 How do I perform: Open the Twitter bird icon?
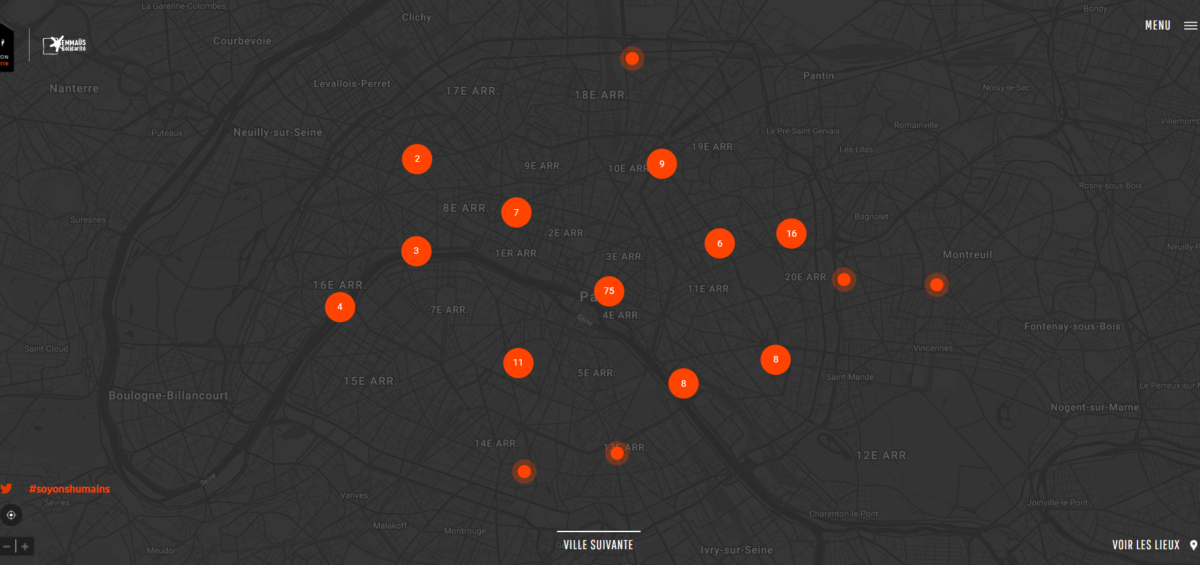click(x=6, y=489)
